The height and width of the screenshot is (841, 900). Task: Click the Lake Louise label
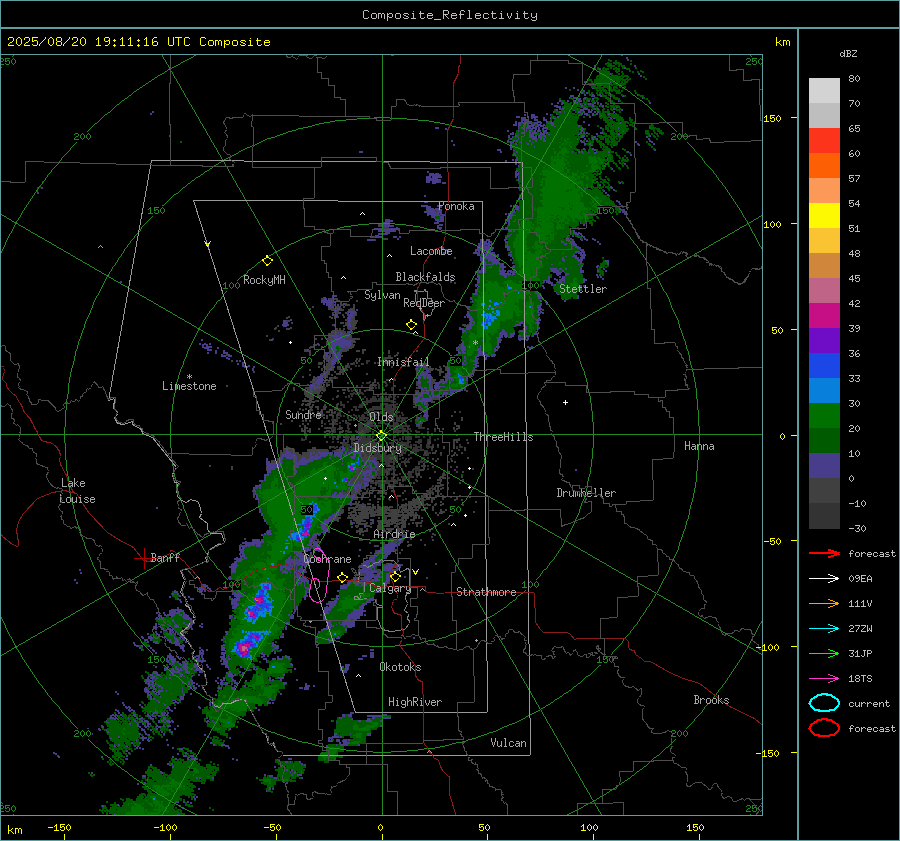coord(77,491)
